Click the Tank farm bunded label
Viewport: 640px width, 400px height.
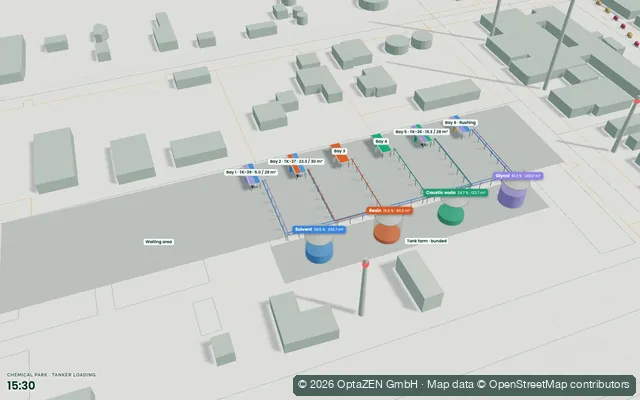pyautogui.click(x=427, y=241)
